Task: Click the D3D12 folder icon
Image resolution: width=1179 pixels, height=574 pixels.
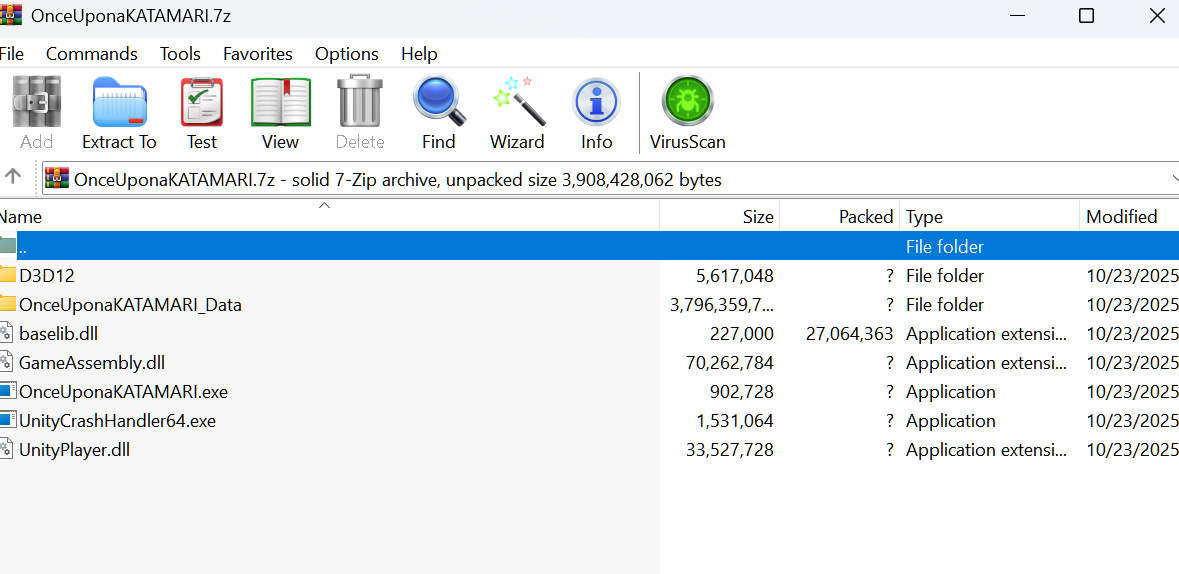Action: pyautogui.click(x=7, y=275)
